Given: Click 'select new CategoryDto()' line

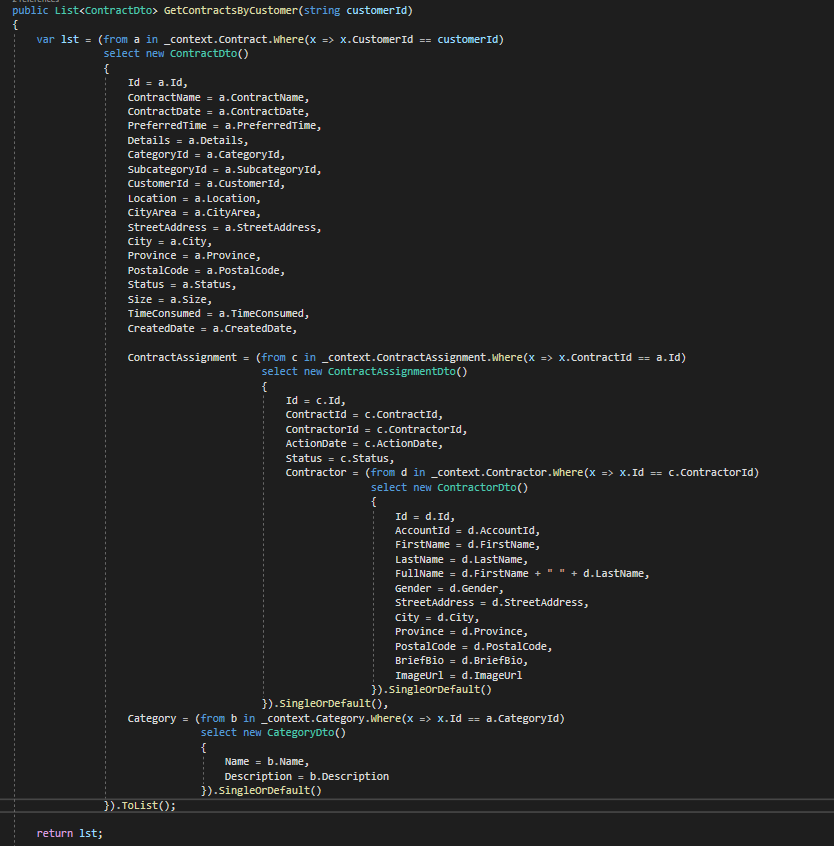Looking at the screenshot, I should click(x=274, y=733).
